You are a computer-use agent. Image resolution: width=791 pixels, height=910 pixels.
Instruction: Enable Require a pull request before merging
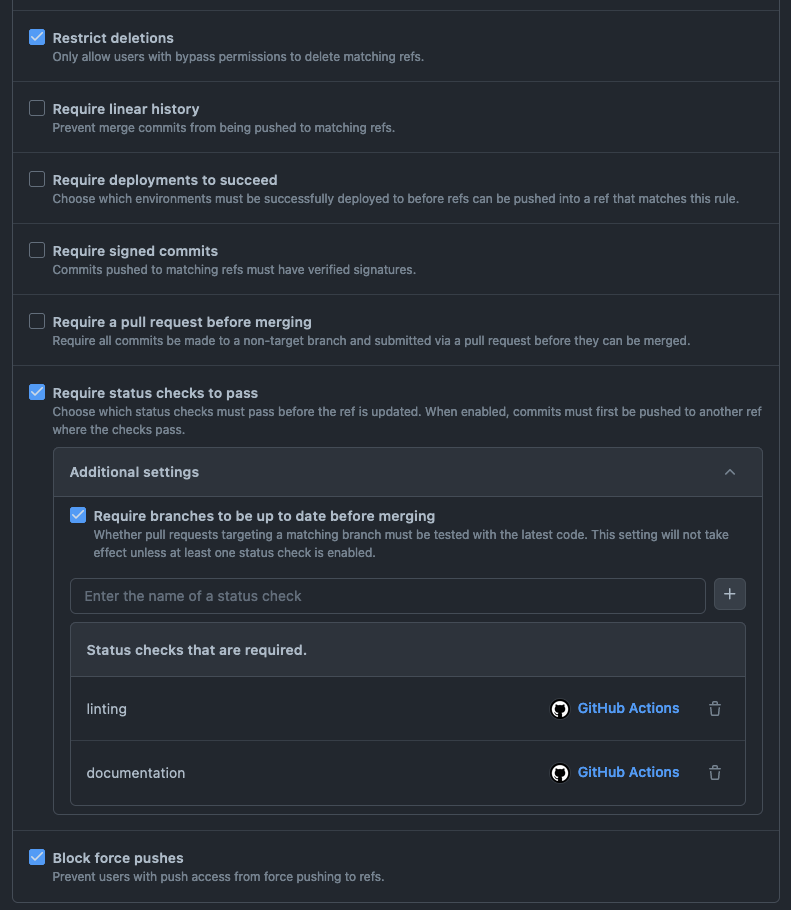click(x=37, y=321)
